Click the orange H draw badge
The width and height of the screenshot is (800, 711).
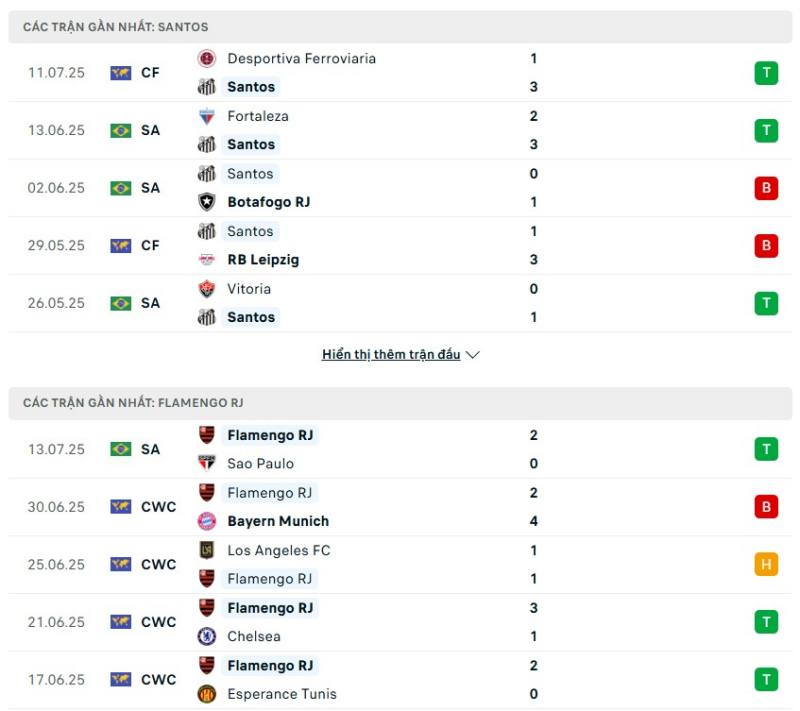766,565
